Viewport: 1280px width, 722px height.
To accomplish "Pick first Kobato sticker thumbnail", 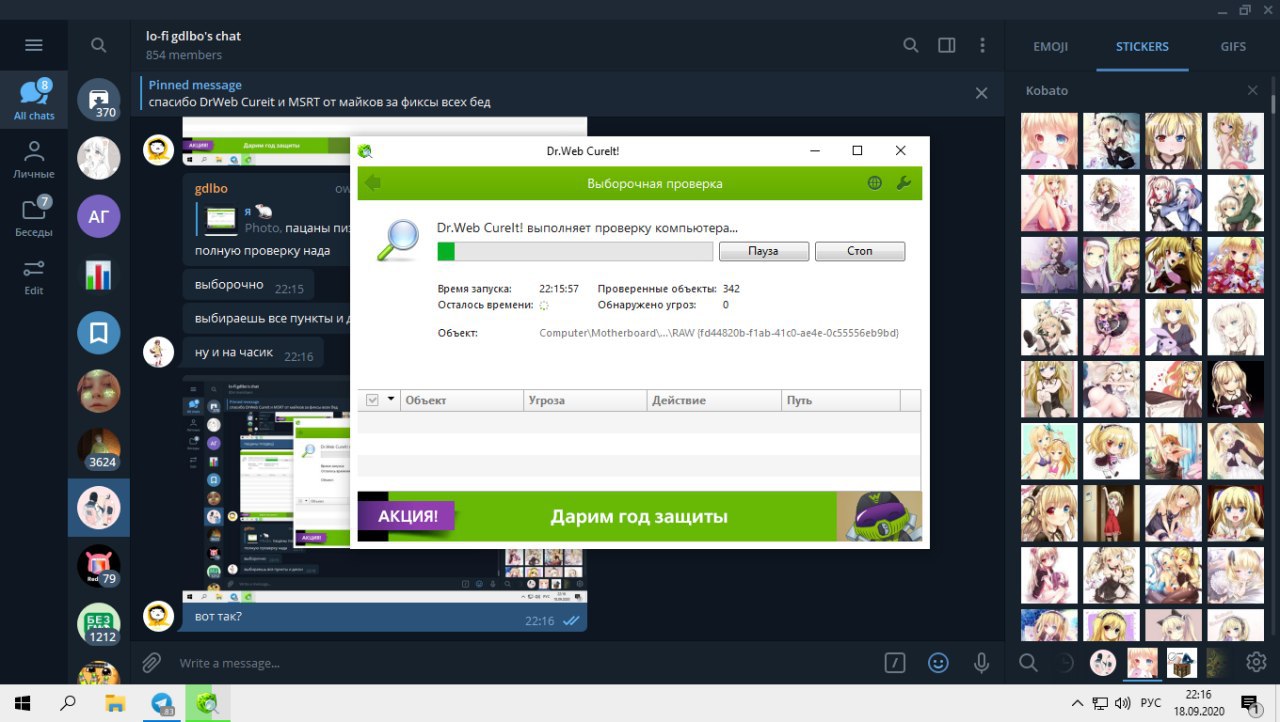I will (x=1049, y=140).
